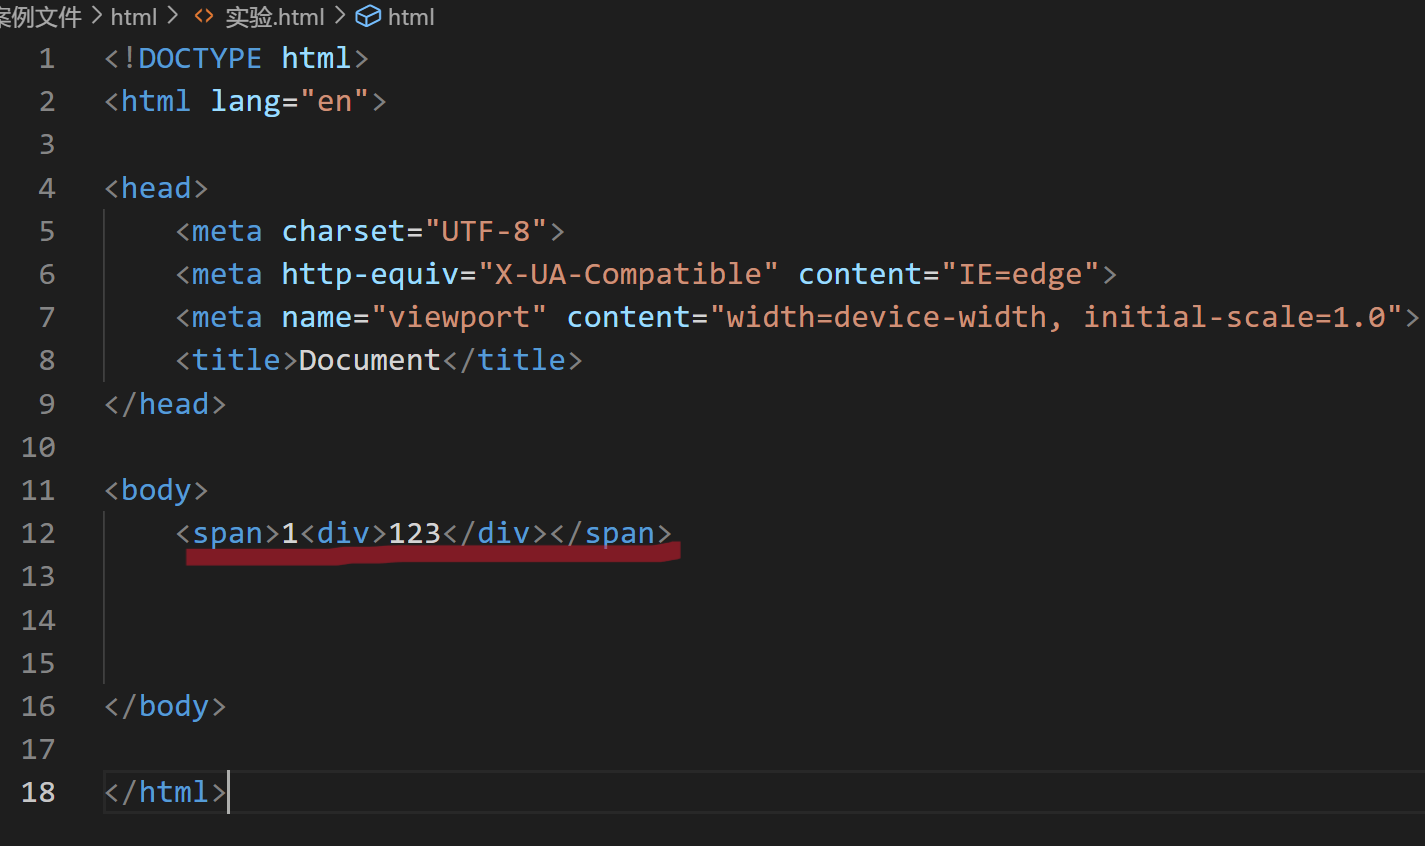Click the "IE=edge" value

point(1020,274)
